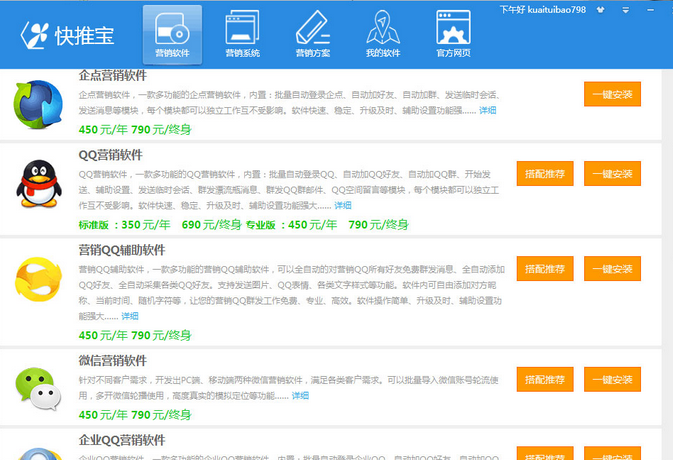Screen dimensions: 673x460
Task: Click the 营销QQ辅助软件 title
Action: (x=122, y=250)
